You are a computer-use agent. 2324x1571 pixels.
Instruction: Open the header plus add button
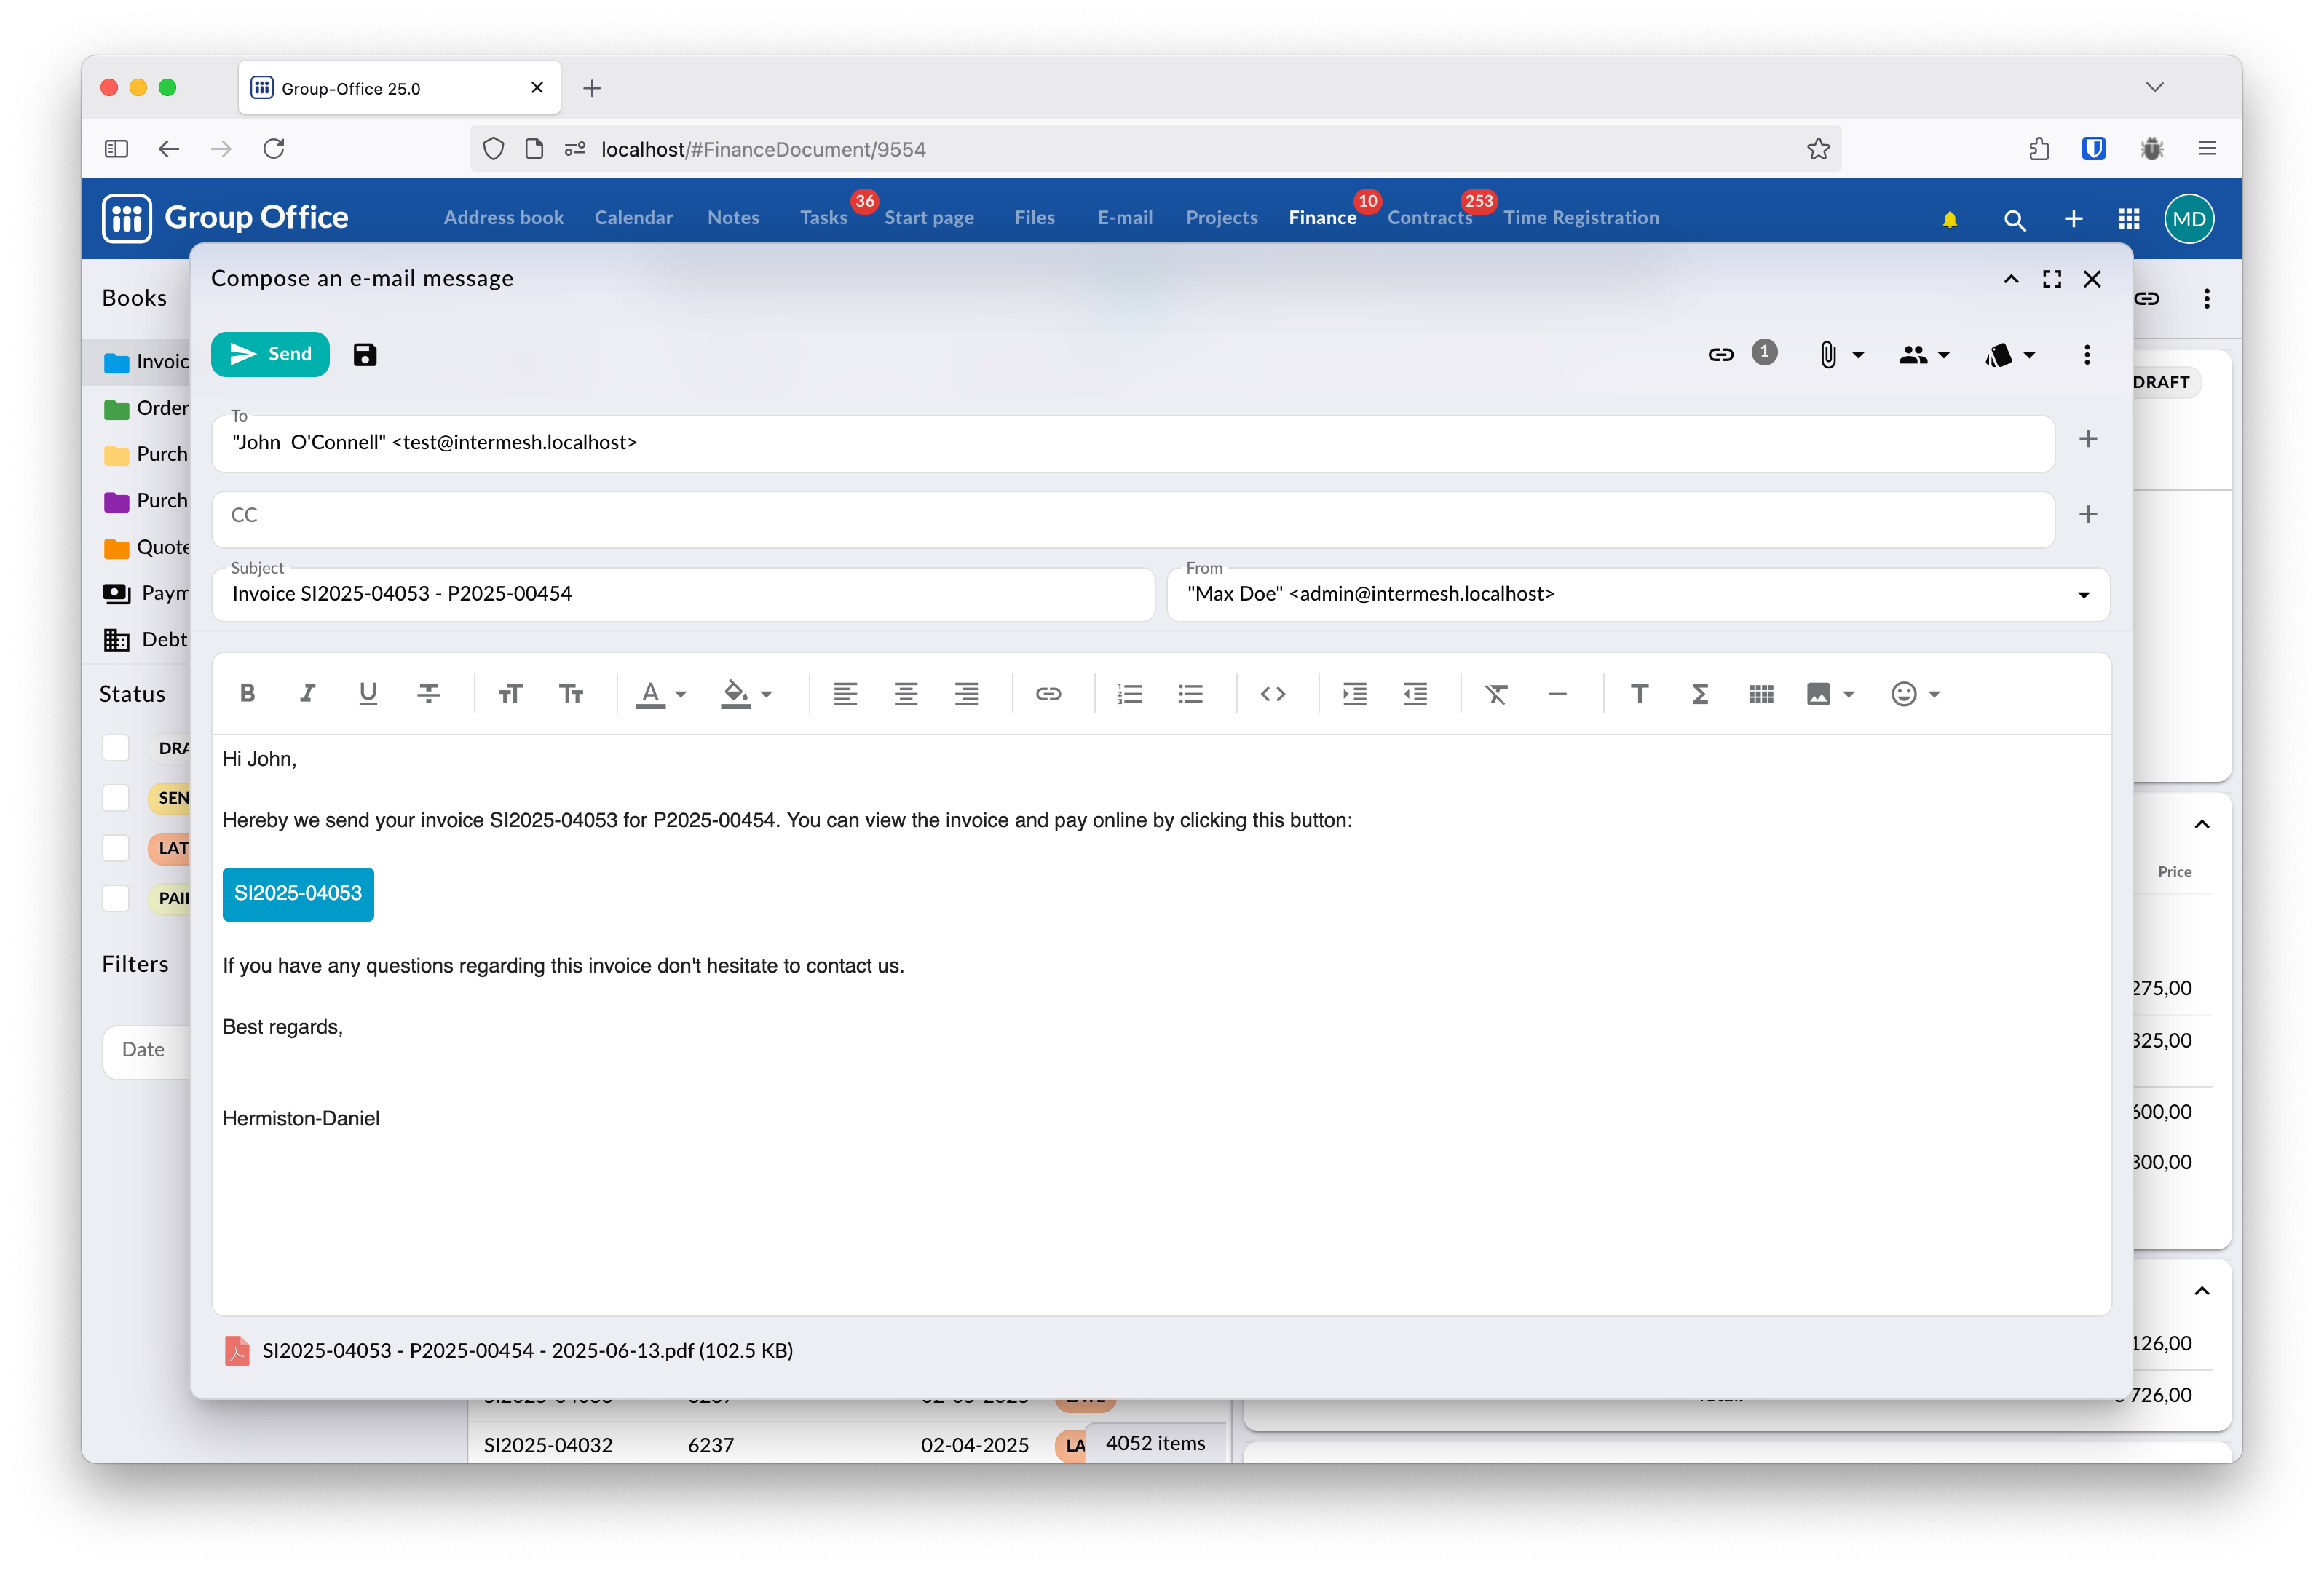pos(2074,218)
